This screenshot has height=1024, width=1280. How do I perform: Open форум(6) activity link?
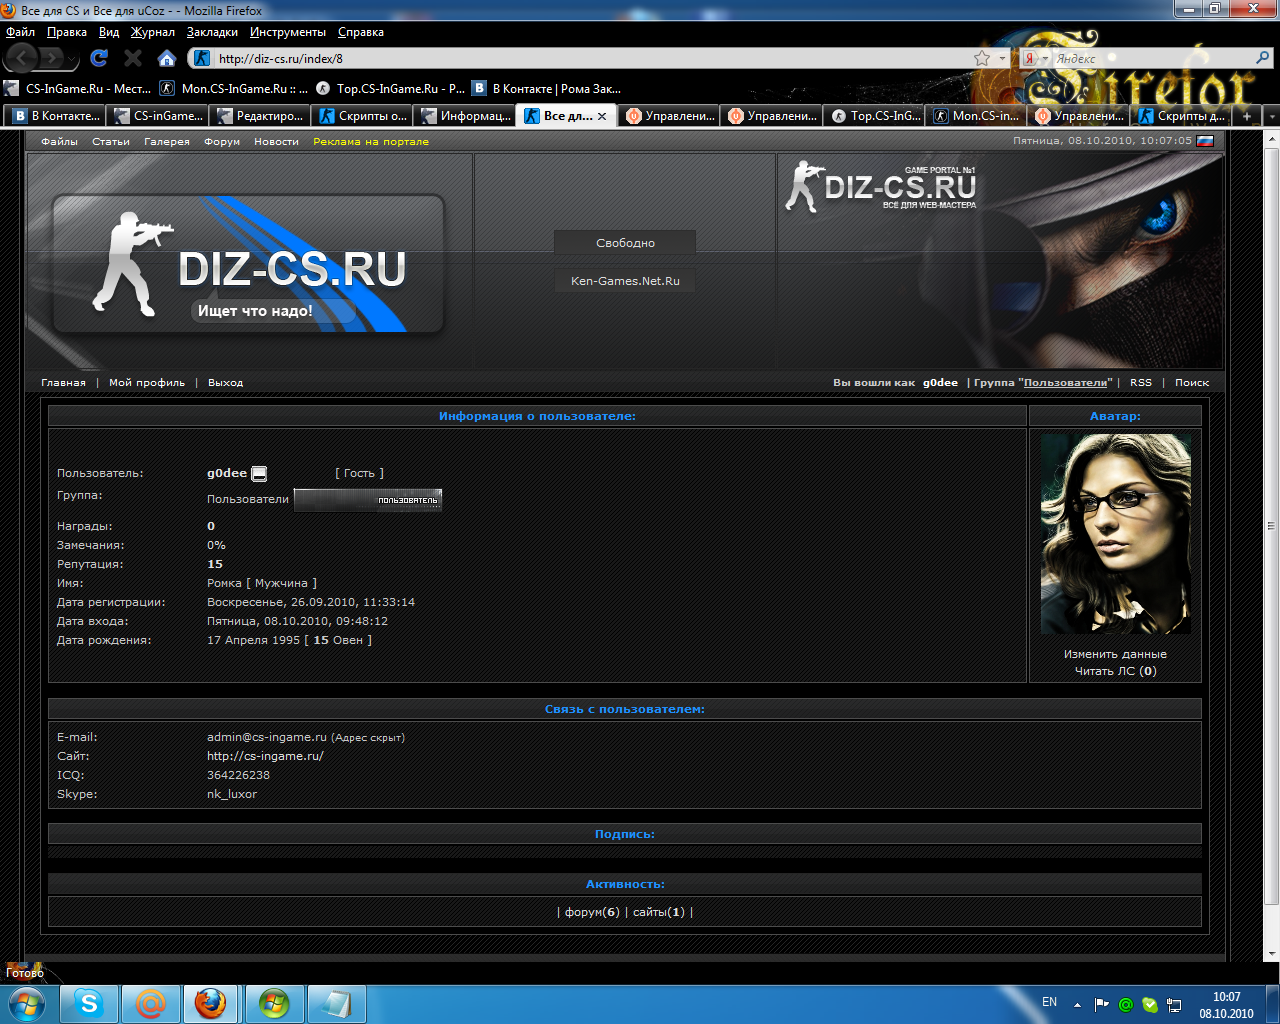(x=592, y=912)
